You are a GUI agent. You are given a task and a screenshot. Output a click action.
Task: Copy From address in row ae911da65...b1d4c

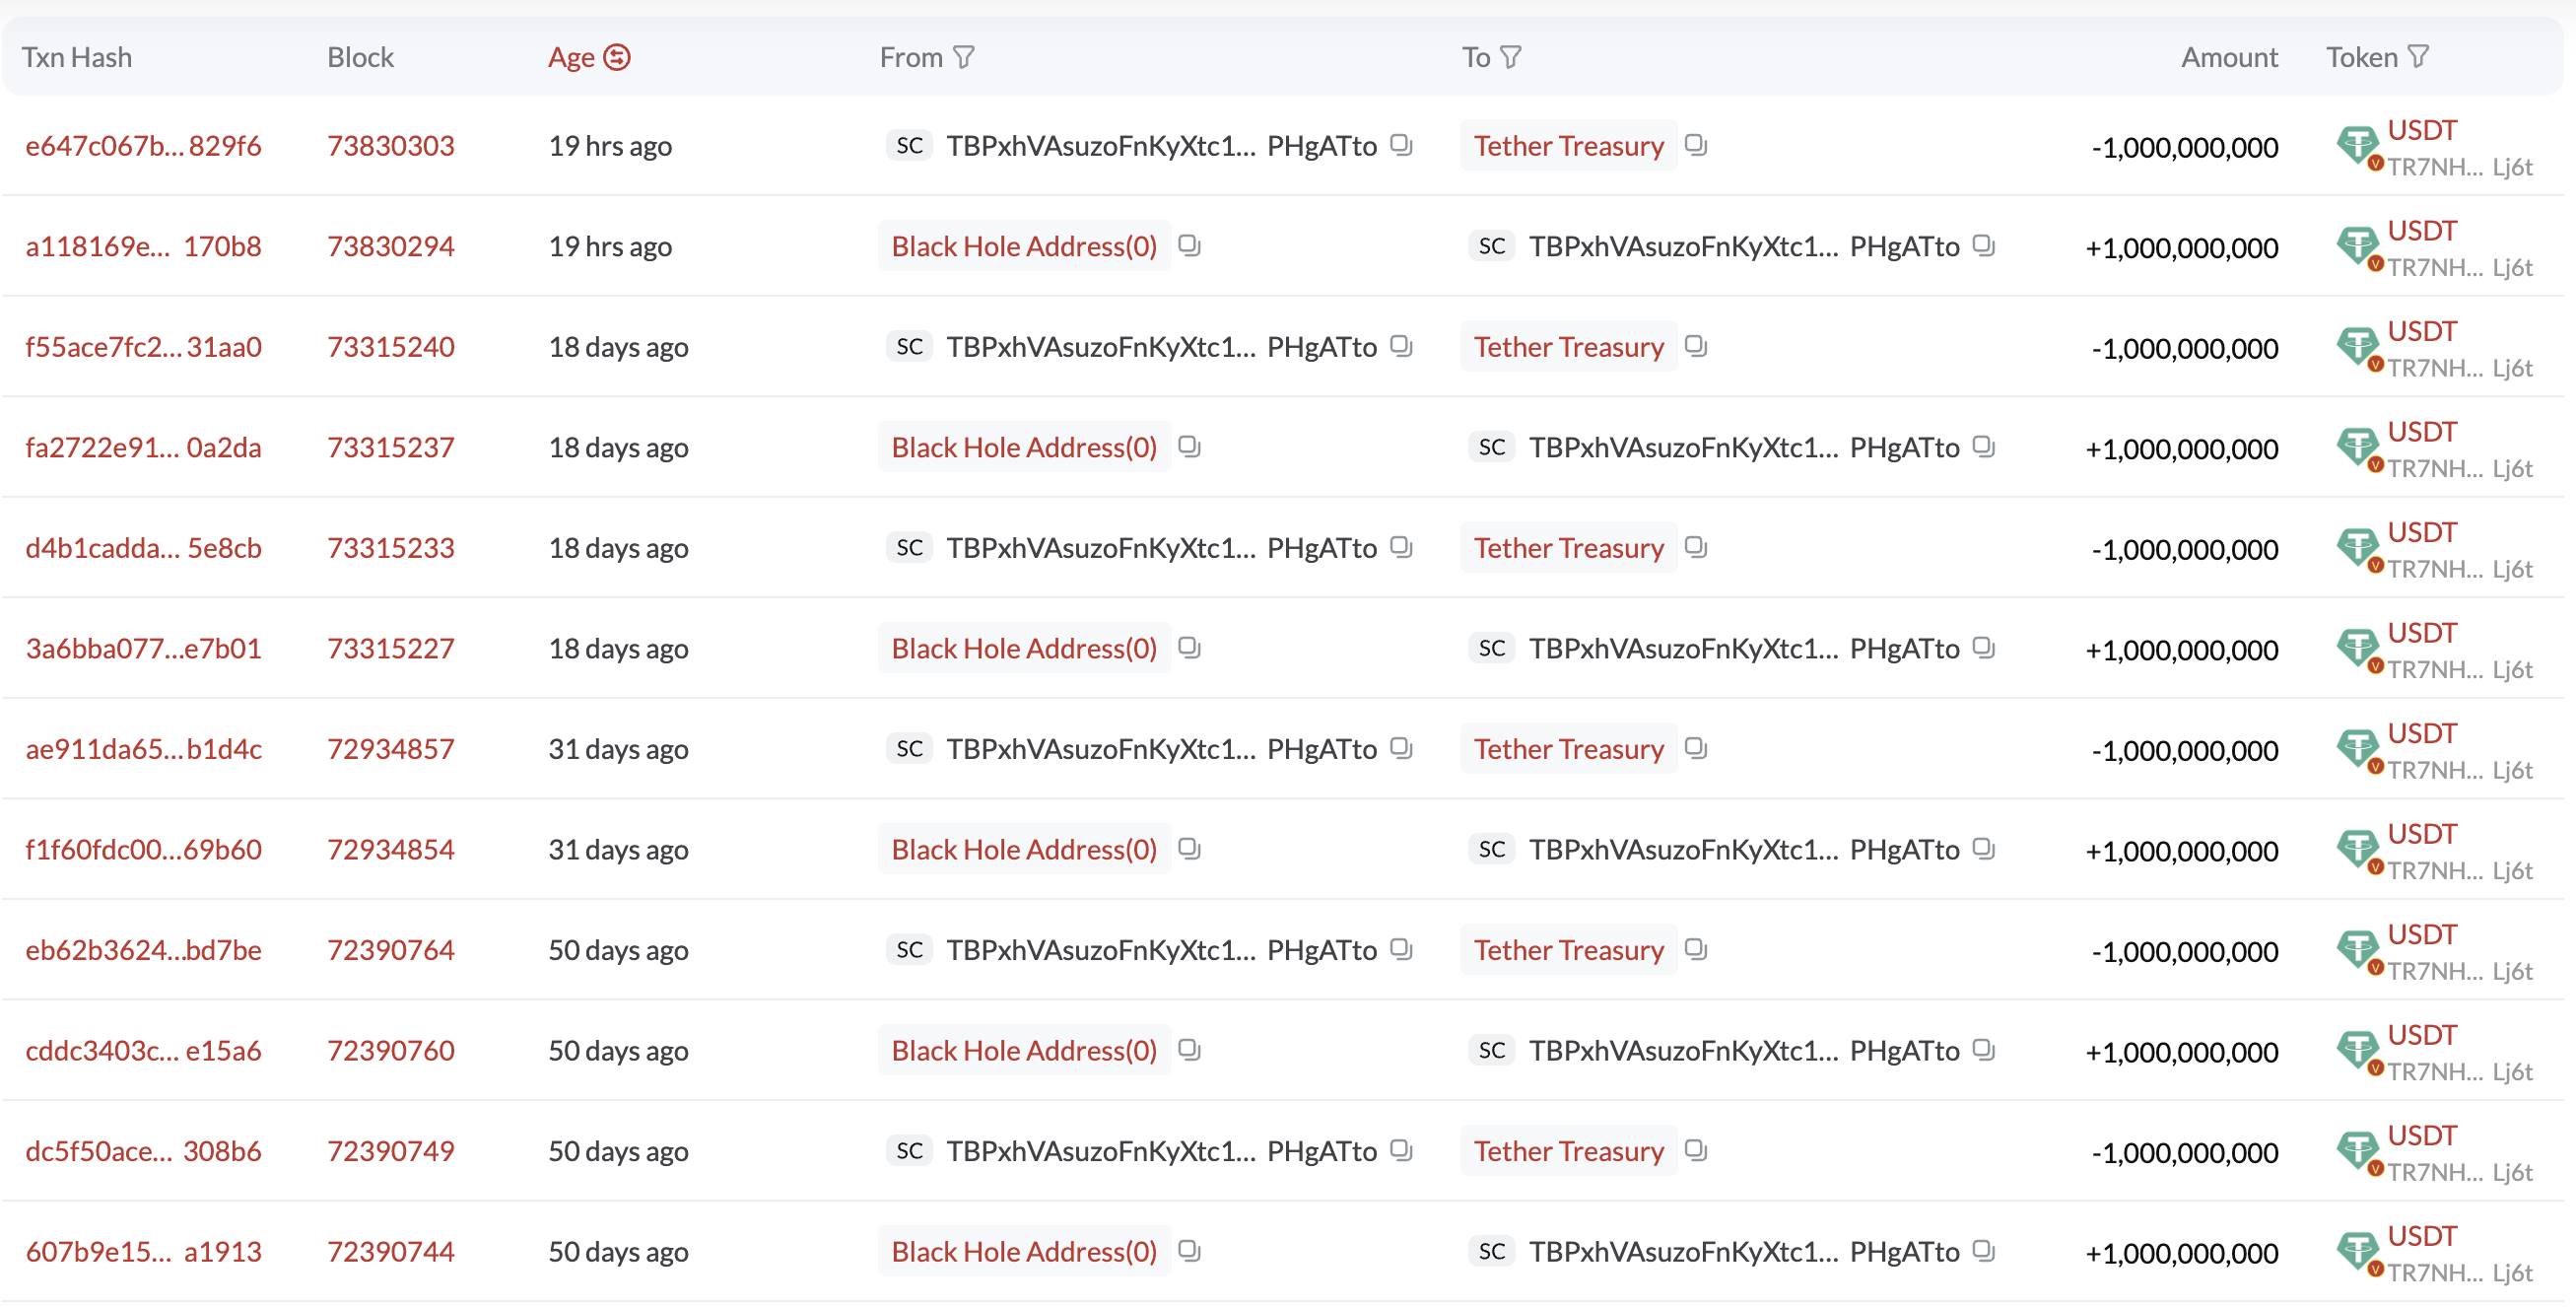[x=1402, y=748]
